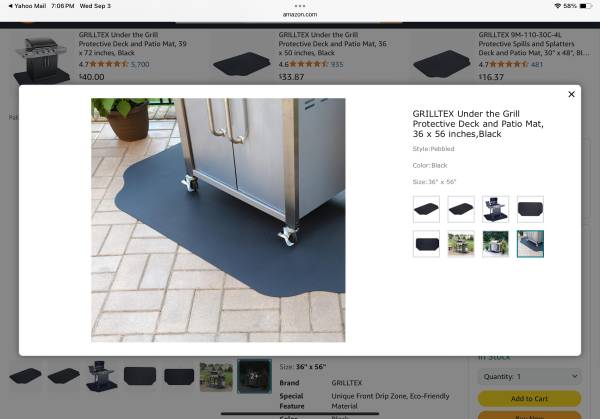Viewport: 600px width, 419px height.
Task: Select the highlighted paver patio thumbnail
Action: click(x=530, y=244)
